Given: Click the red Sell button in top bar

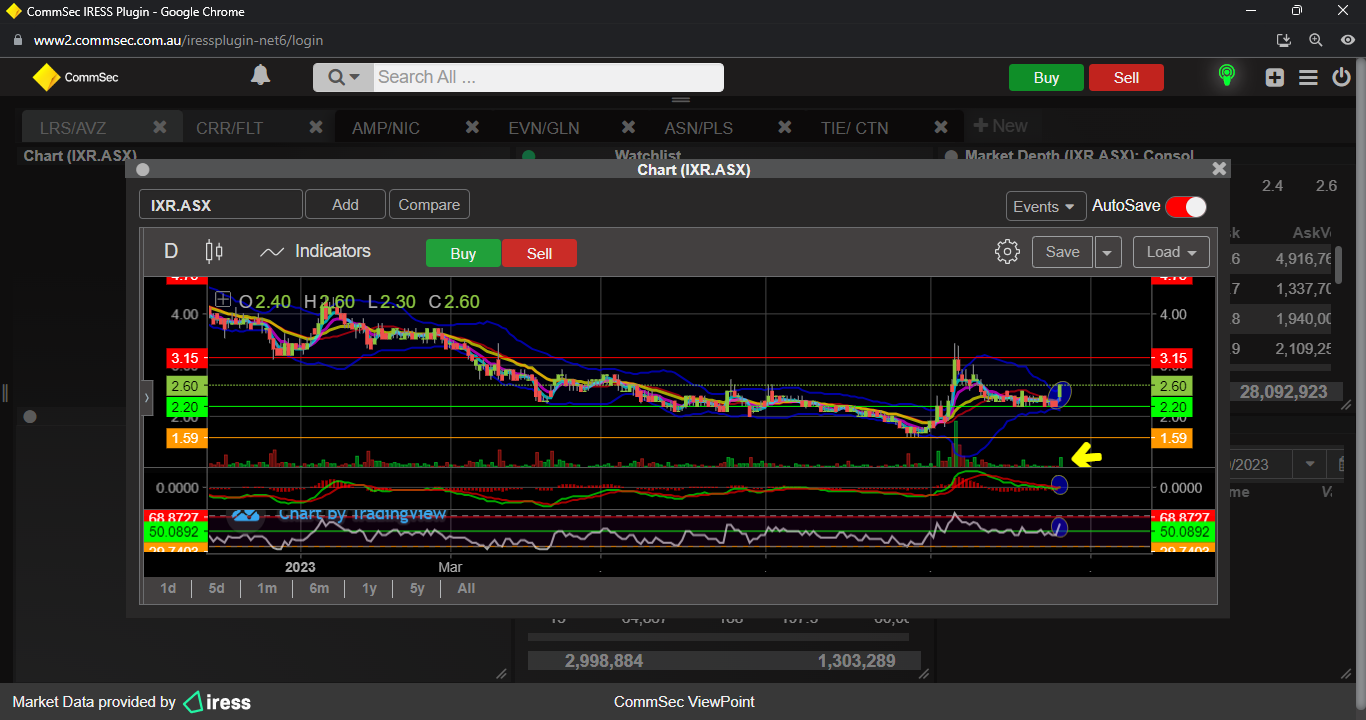Looking at the screenshot, I should 1126,78.
